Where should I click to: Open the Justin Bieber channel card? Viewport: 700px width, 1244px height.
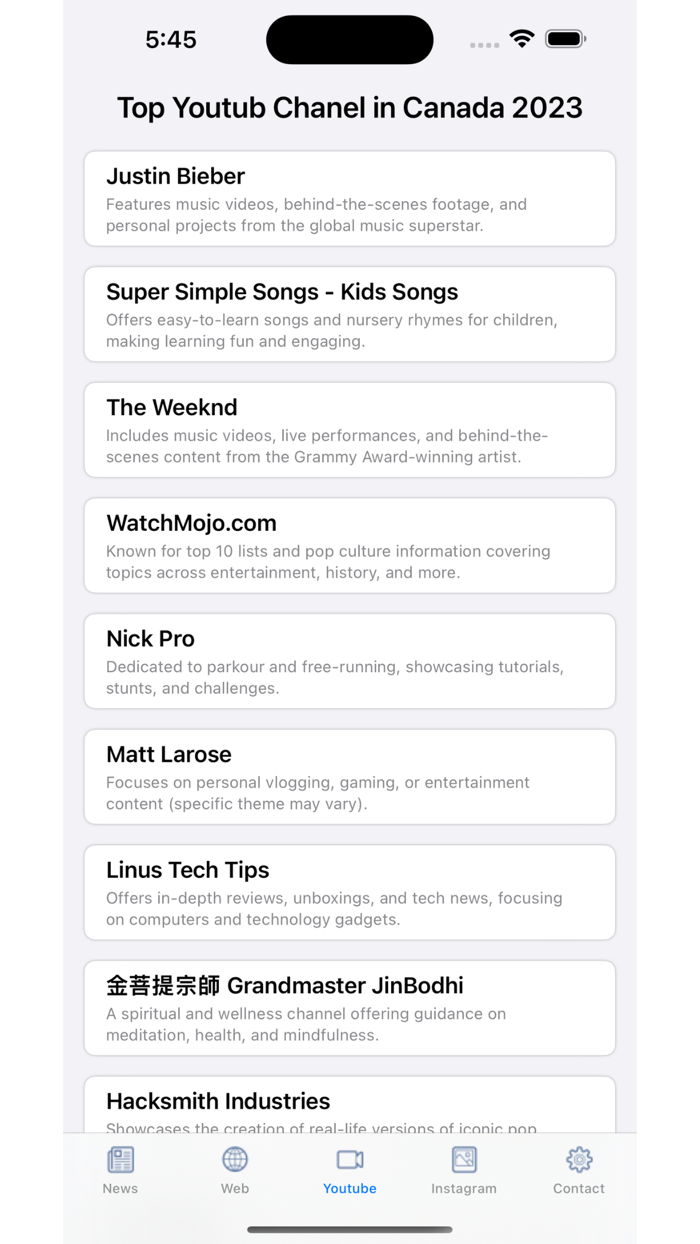coord(349,198)
